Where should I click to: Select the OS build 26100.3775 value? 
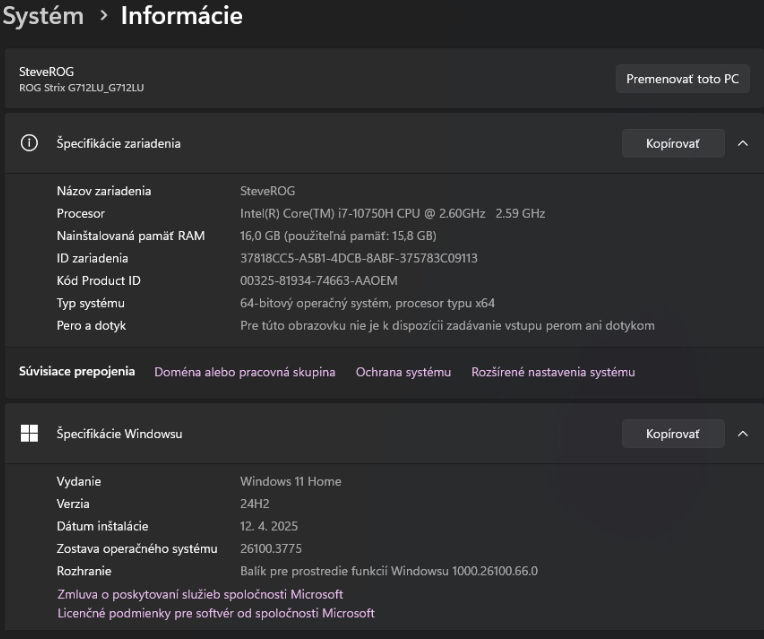coord(270,548)
